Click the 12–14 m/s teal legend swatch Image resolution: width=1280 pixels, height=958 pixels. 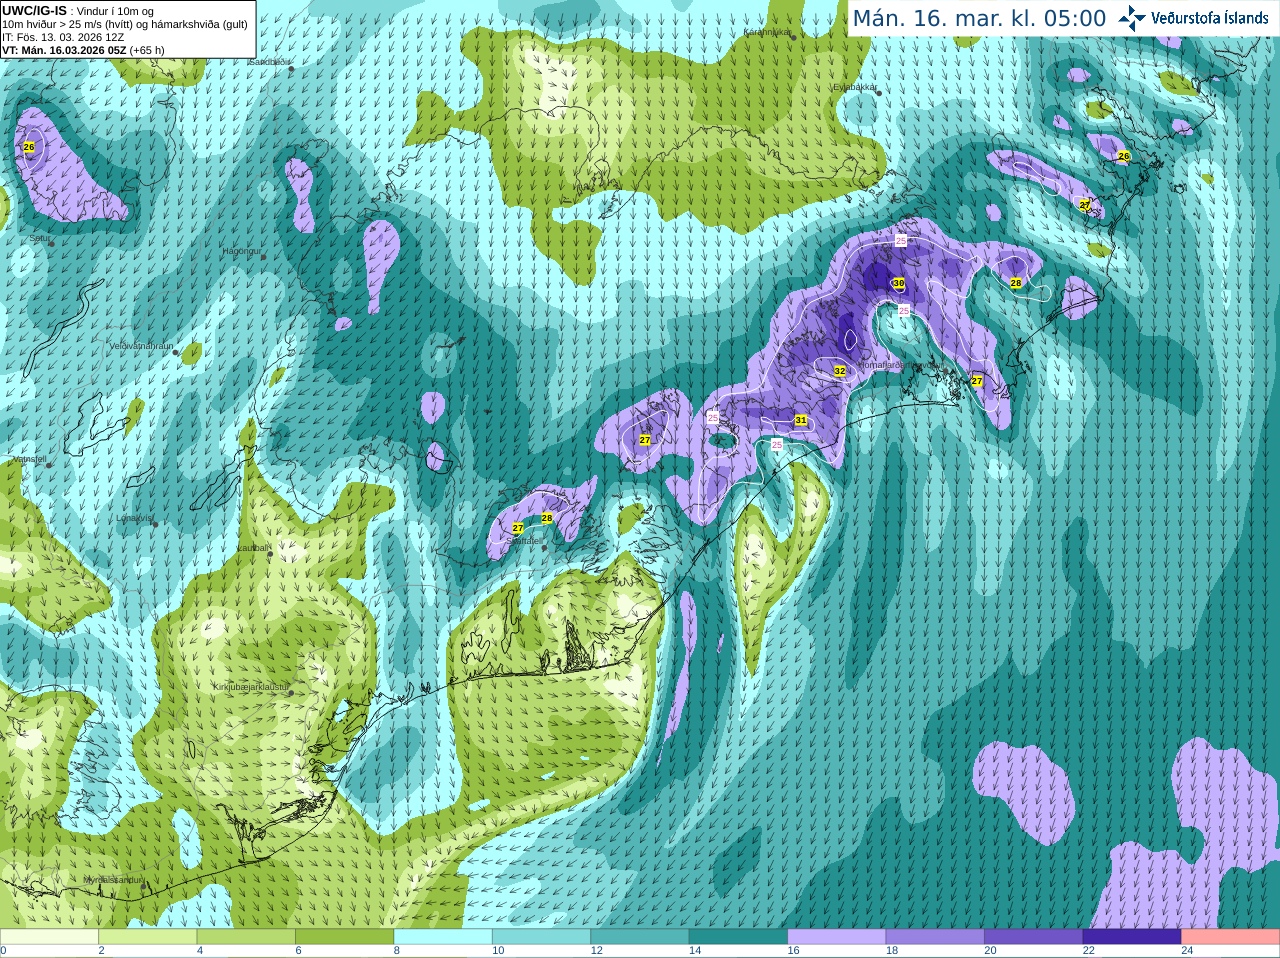(x=640, y=937)
